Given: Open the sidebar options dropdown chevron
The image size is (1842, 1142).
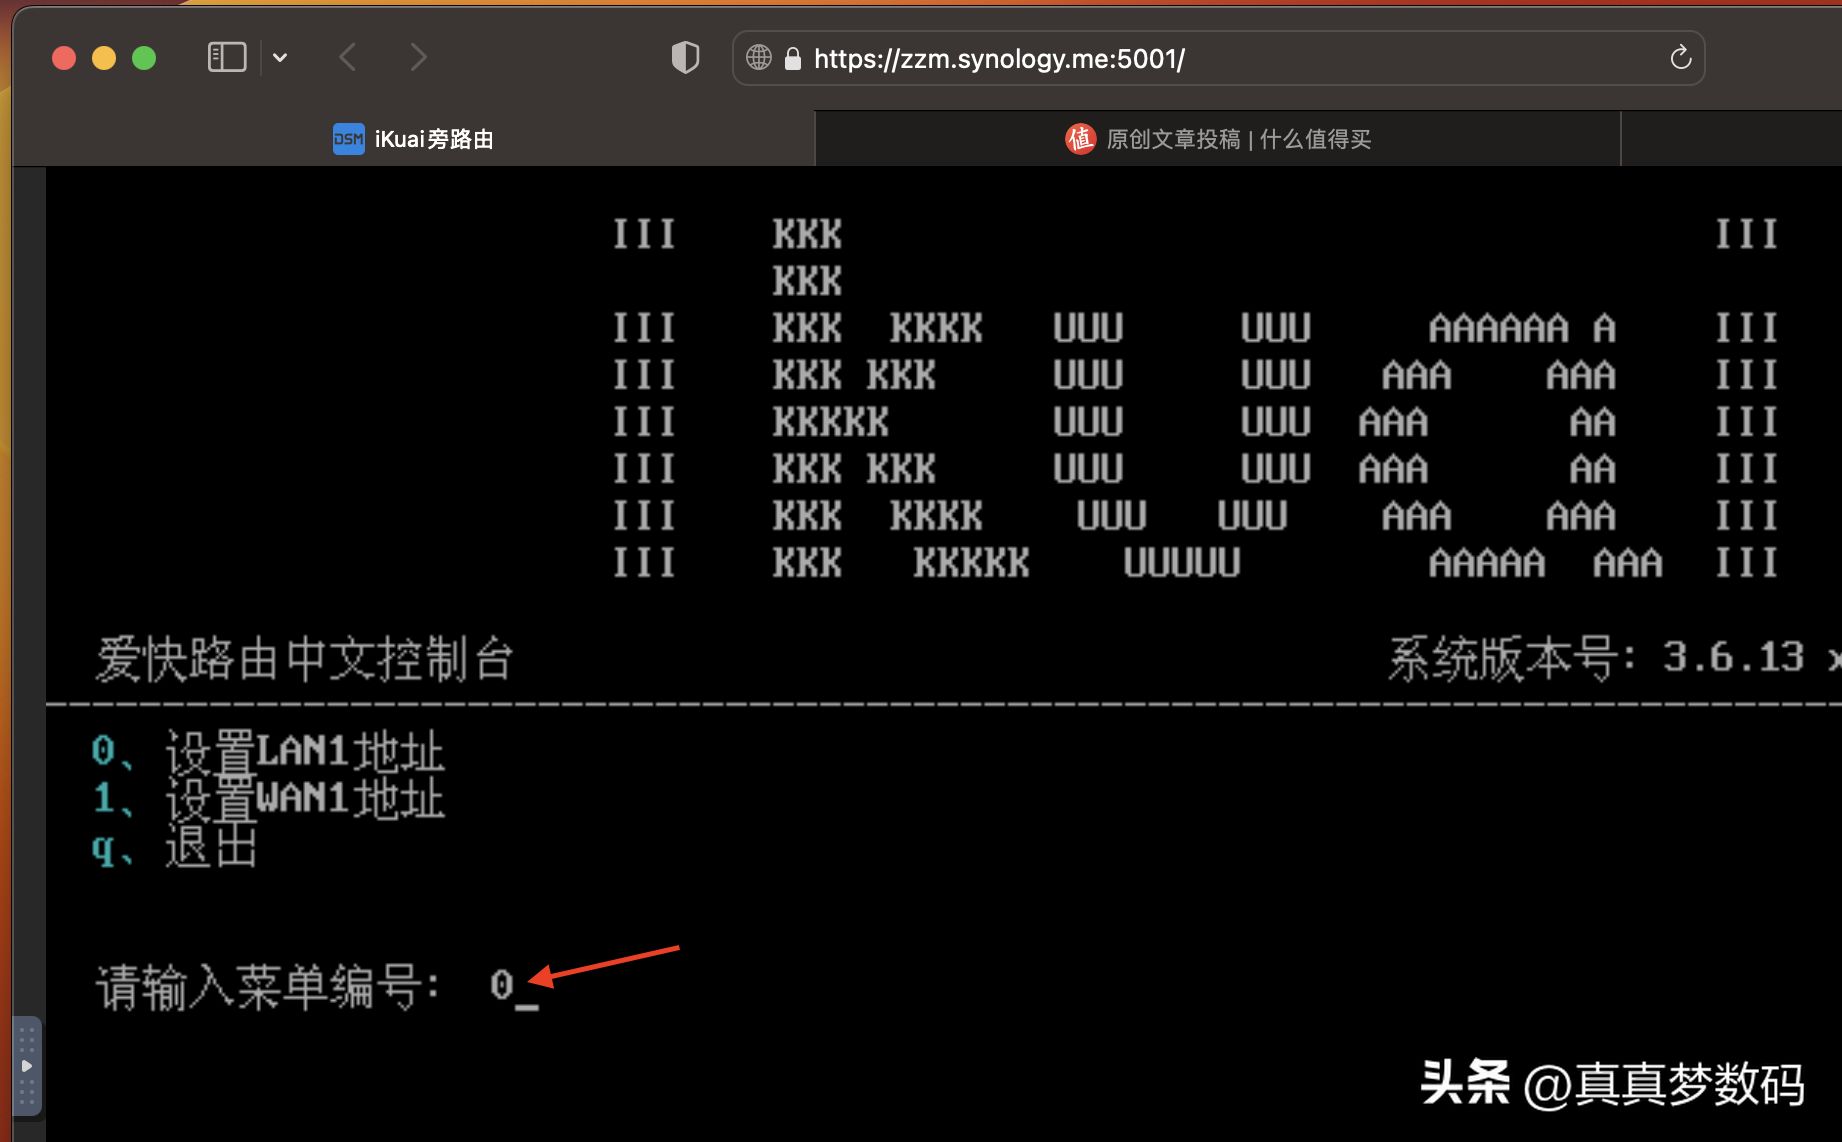Looking at the screenshot, I should (280, 58).
